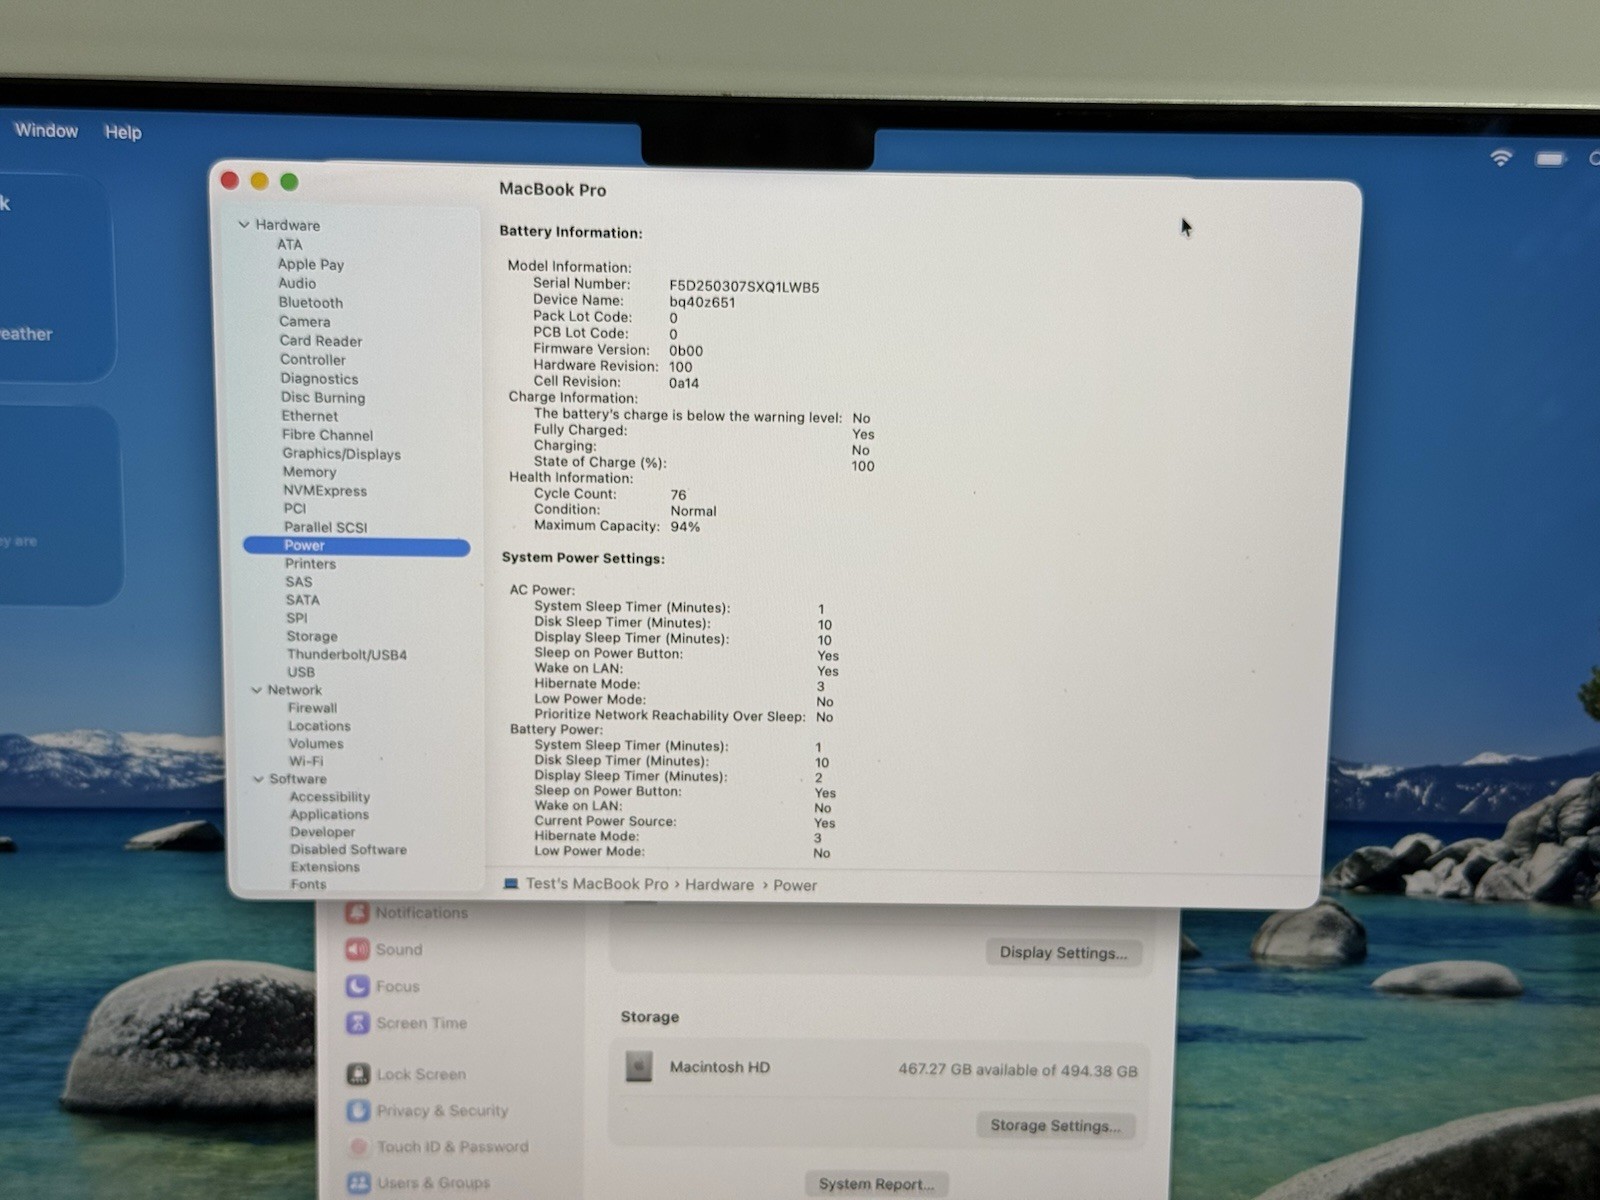Select Card Reader in the sidebar
1600x1200 pixels.
pyautogui.click(x=321, y=340)
